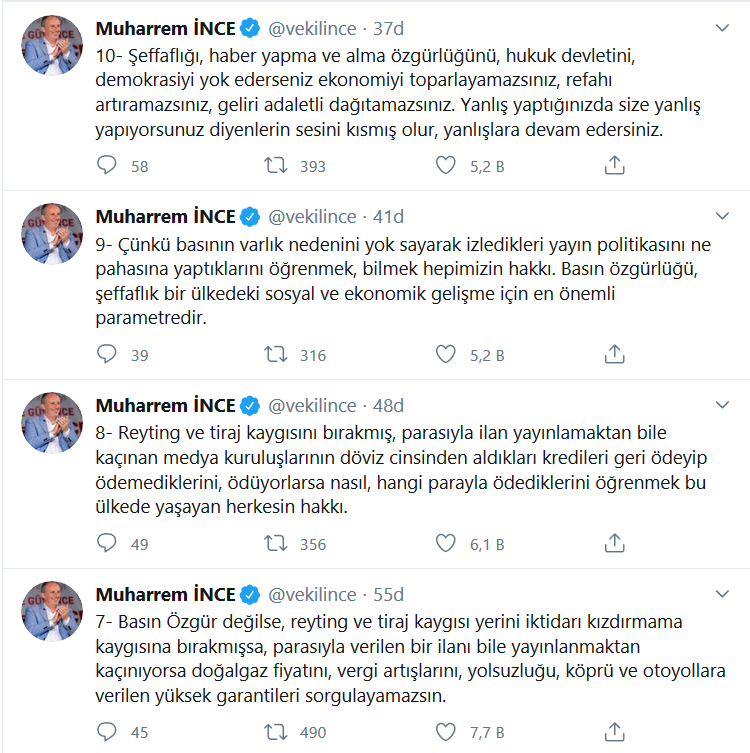Reply to the tweet with 49 replies
Image resolution: width=750 pixels, height=753 pixels.
click(x=107, y=543)
